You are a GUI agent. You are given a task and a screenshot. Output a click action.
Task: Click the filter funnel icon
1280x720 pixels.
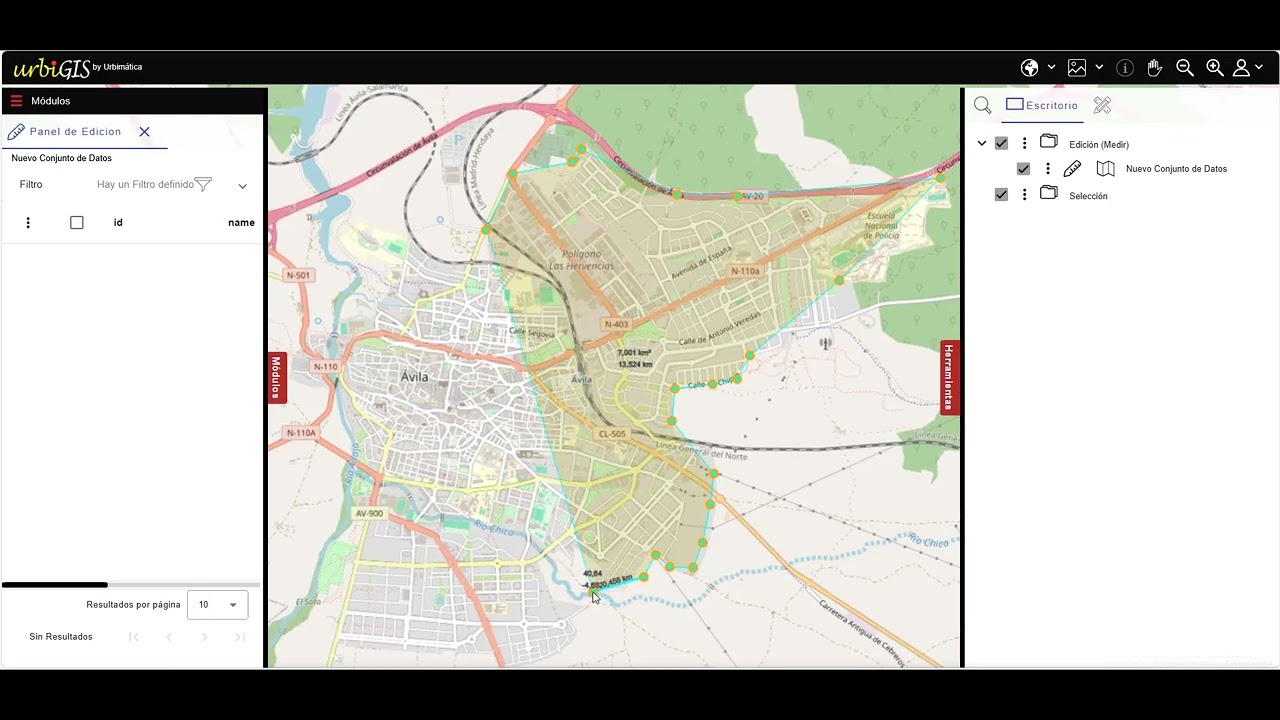[x=203, y=184]
